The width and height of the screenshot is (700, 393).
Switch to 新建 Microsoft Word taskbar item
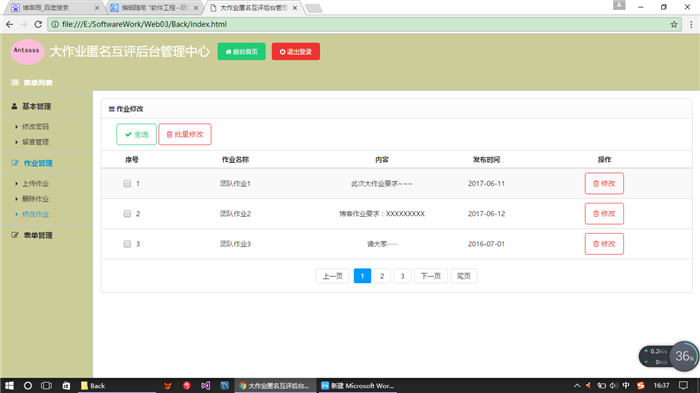(358, 385)
